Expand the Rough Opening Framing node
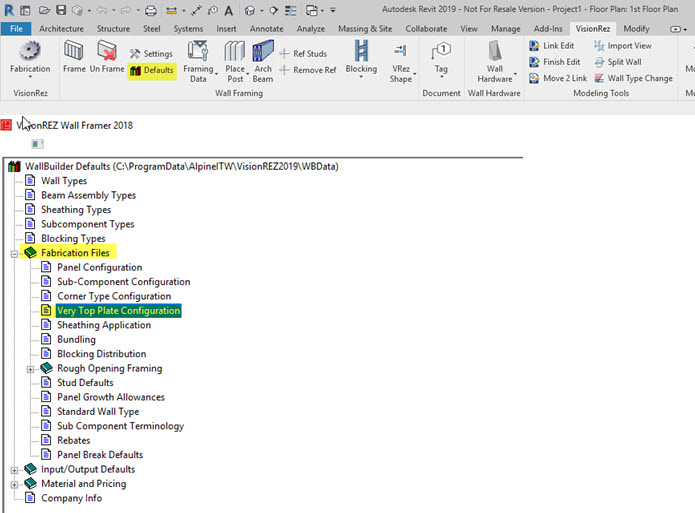Viewport: 695px width, 513px height. pos(31,369)
